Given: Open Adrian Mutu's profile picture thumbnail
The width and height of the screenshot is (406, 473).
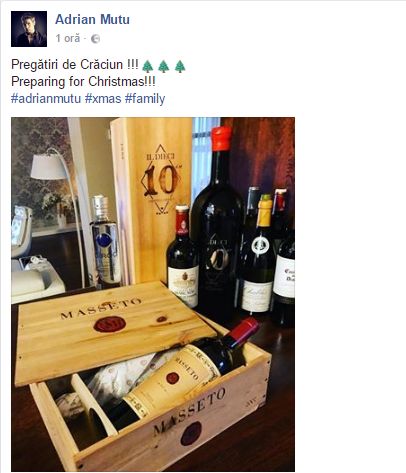Looking at the screenshot, I should 29,29.
